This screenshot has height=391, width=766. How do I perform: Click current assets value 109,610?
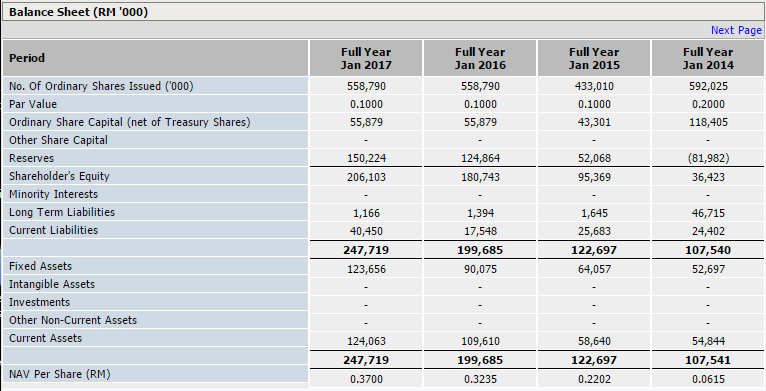coord(480,341)
